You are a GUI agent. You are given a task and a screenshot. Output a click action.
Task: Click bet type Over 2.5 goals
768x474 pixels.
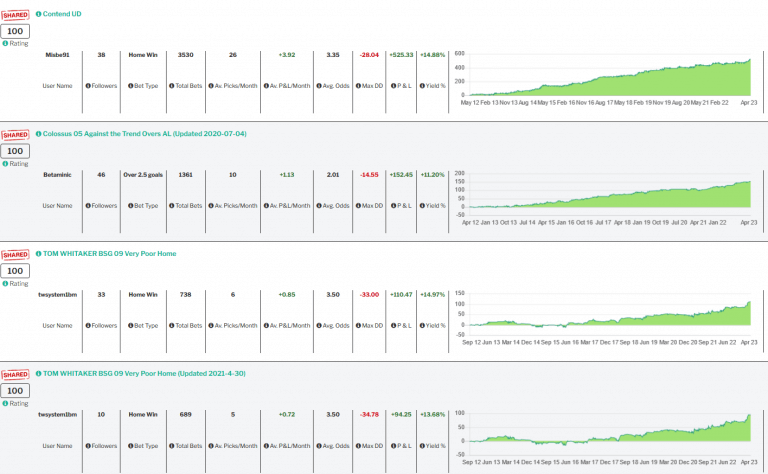click(x=143, y=175)
